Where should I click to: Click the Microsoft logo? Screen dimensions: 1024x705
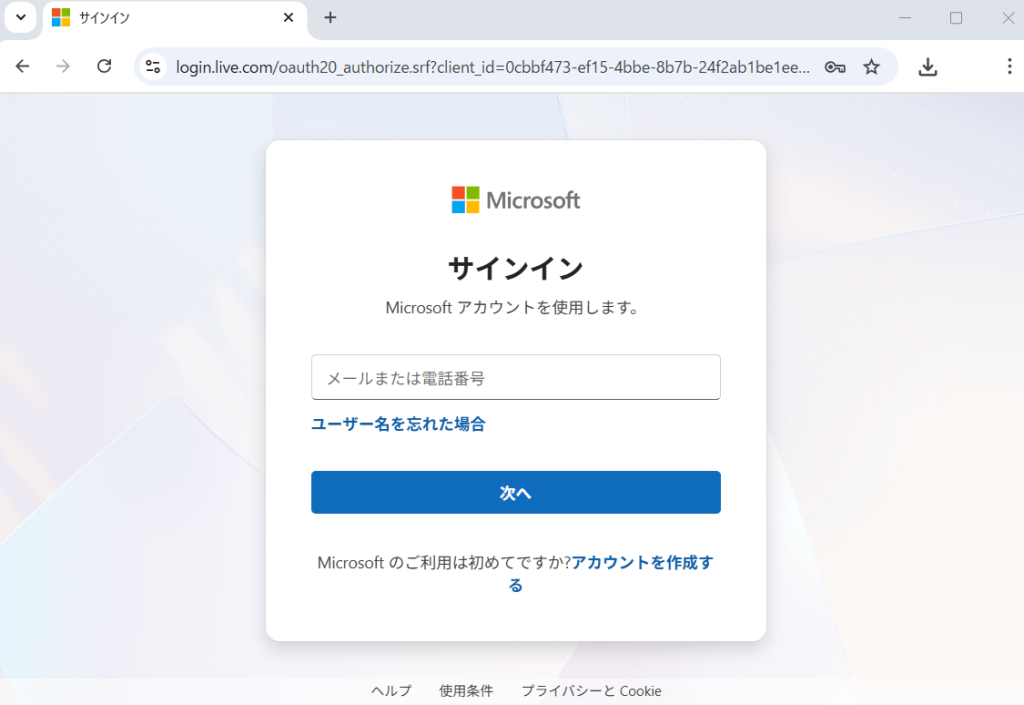coord(516,200)
